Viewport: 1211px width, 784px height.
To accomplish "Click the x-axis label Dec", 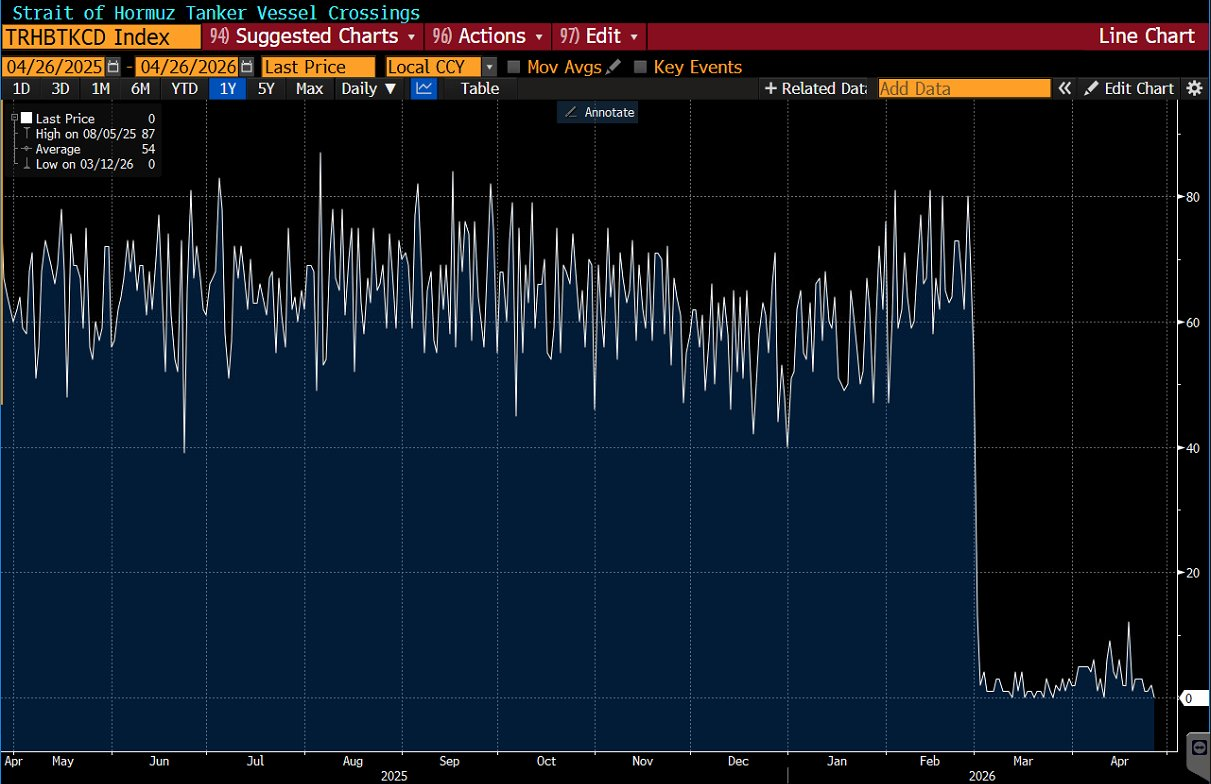I will point(738,761).
